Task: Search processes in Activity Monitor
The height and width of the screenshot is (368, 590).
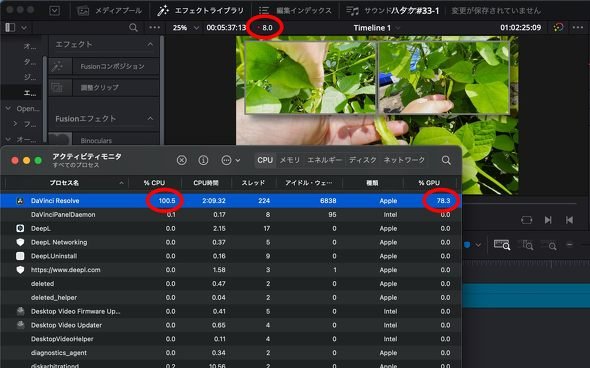Action: 446,160
